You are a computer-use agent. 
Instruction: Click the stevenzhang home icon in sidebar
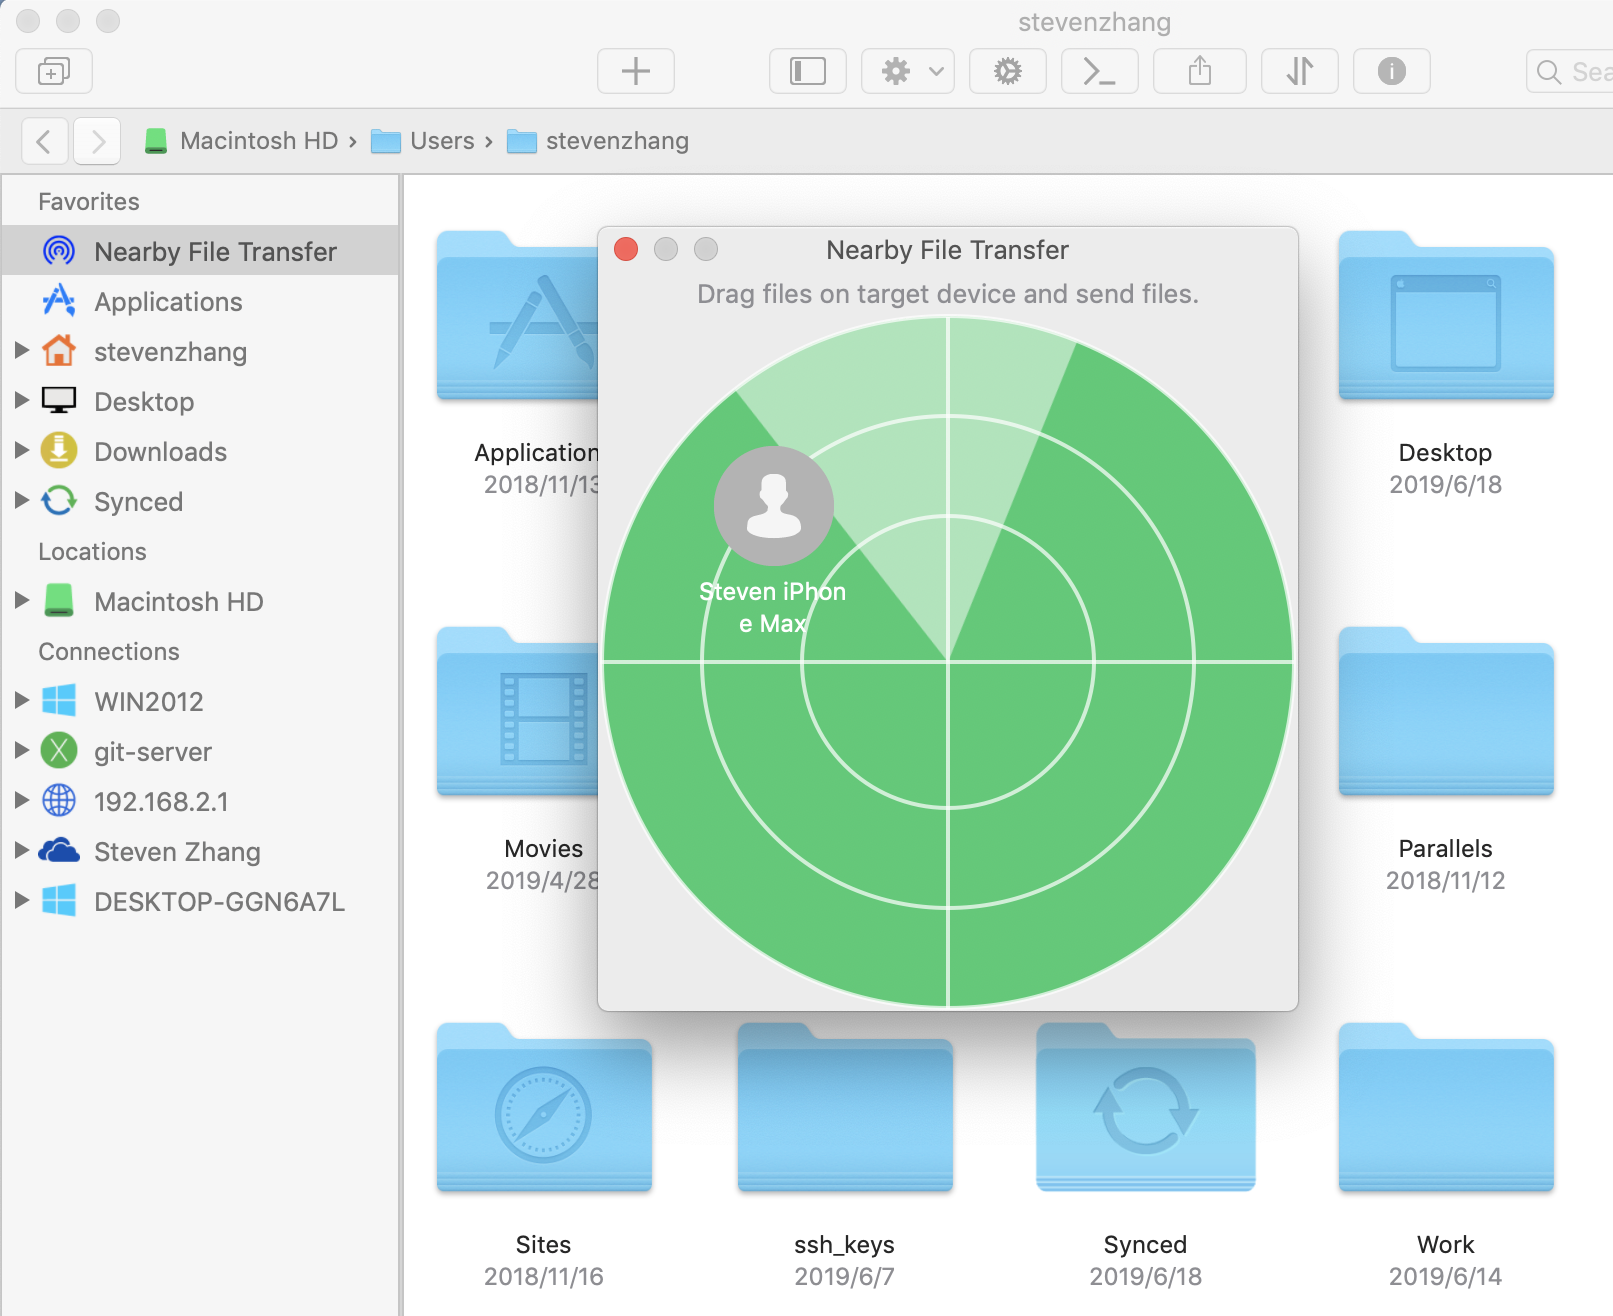(59, 351)
